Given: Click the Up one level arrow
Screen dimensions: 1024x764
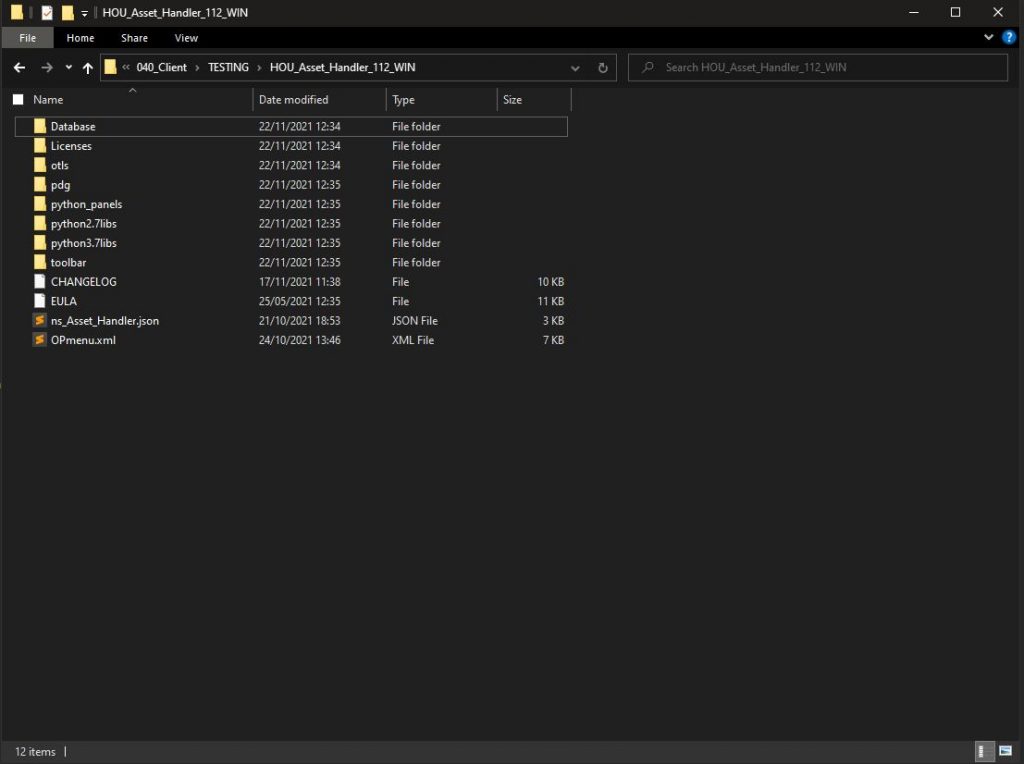Looking at the screenshot, I should coord(88,68).
